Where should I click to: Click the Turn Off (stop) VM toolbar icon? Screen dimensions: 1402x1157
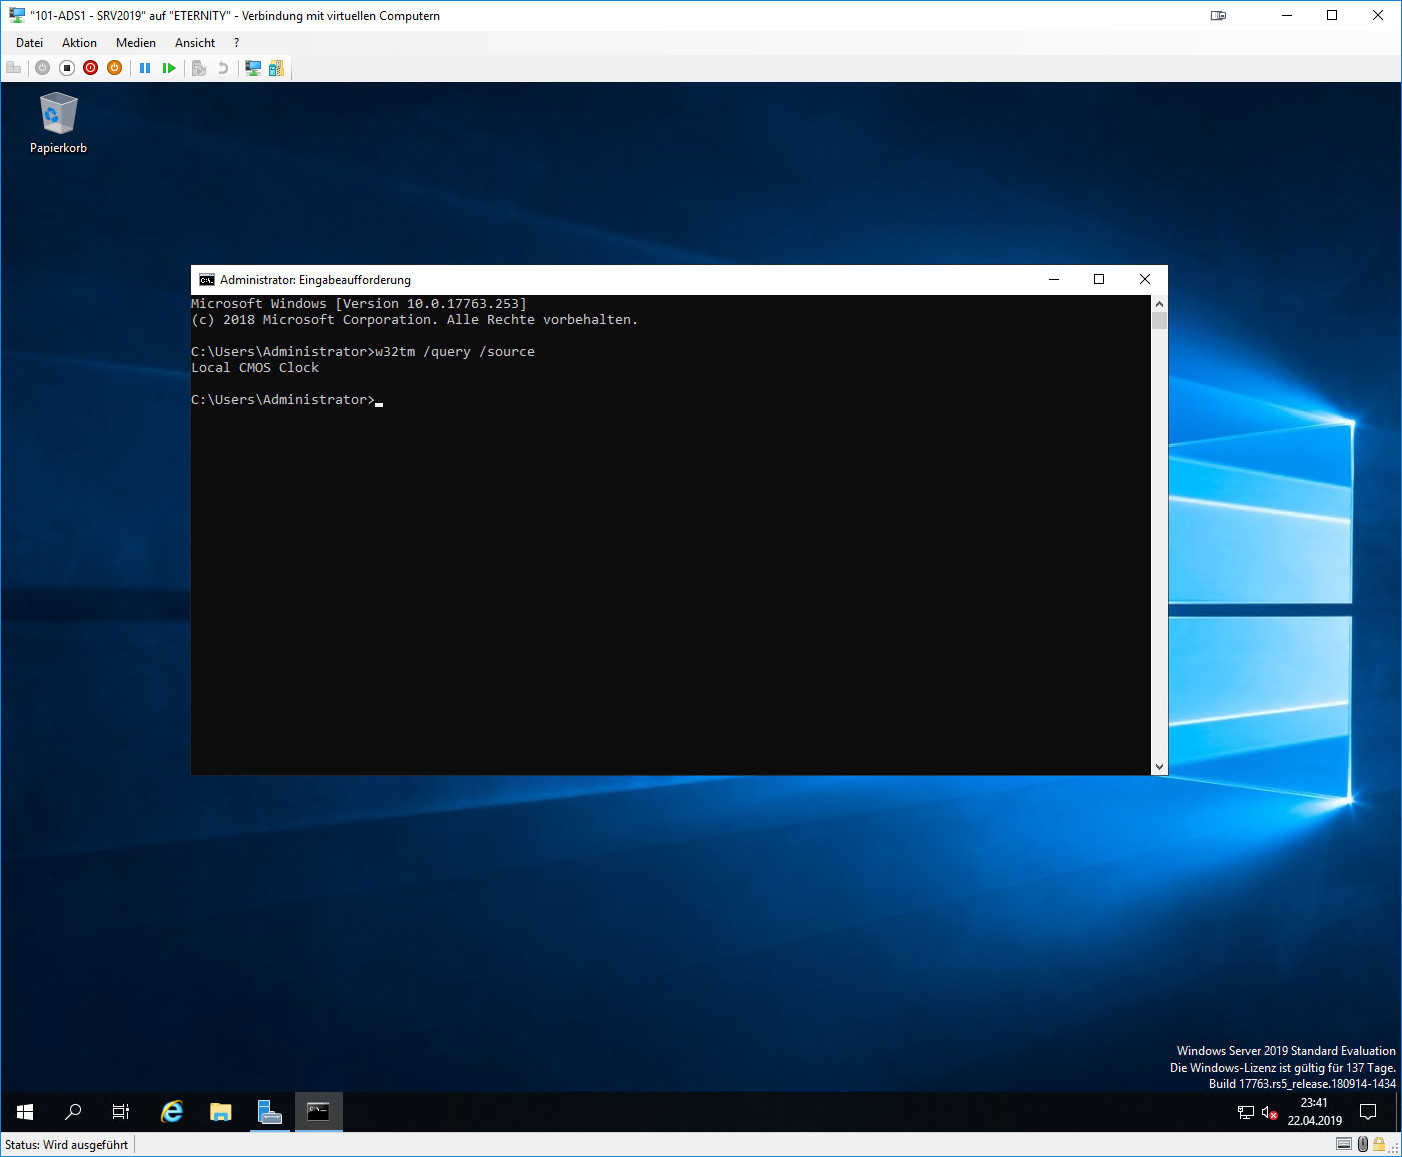67,68
